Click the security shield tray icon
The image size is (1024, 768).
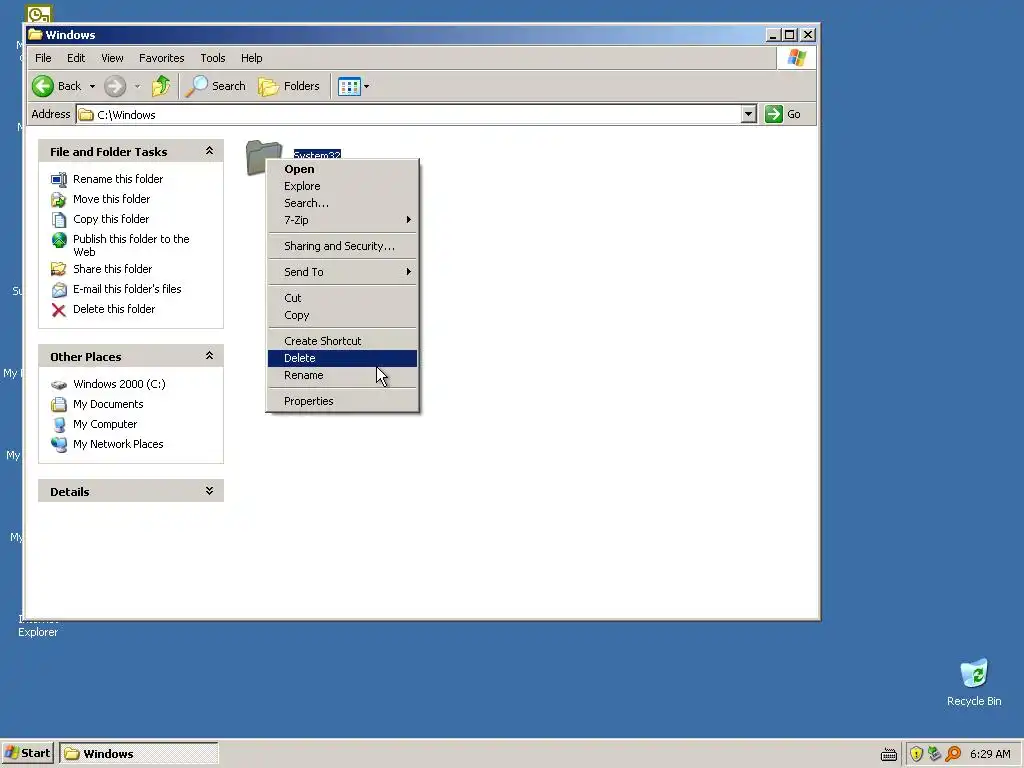pos(916,754)
